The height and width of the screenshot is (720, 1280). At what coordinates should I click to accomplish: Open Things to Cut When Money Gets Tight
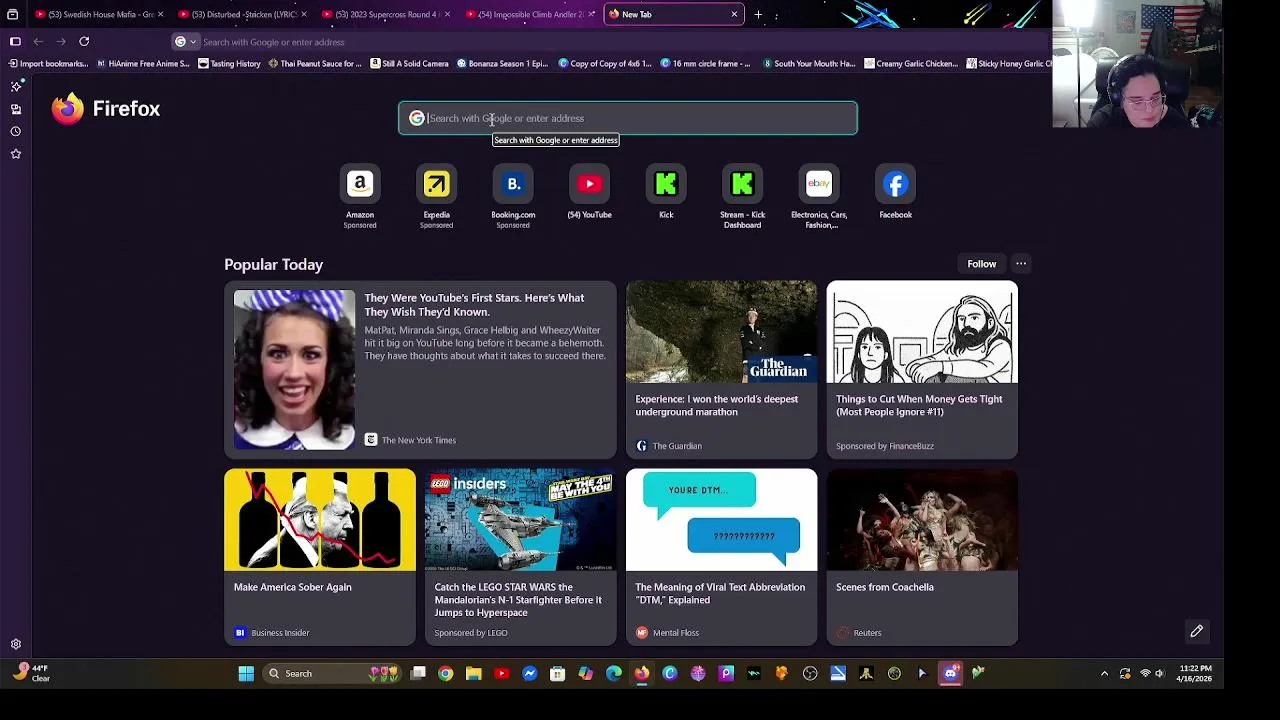point(922,369)
